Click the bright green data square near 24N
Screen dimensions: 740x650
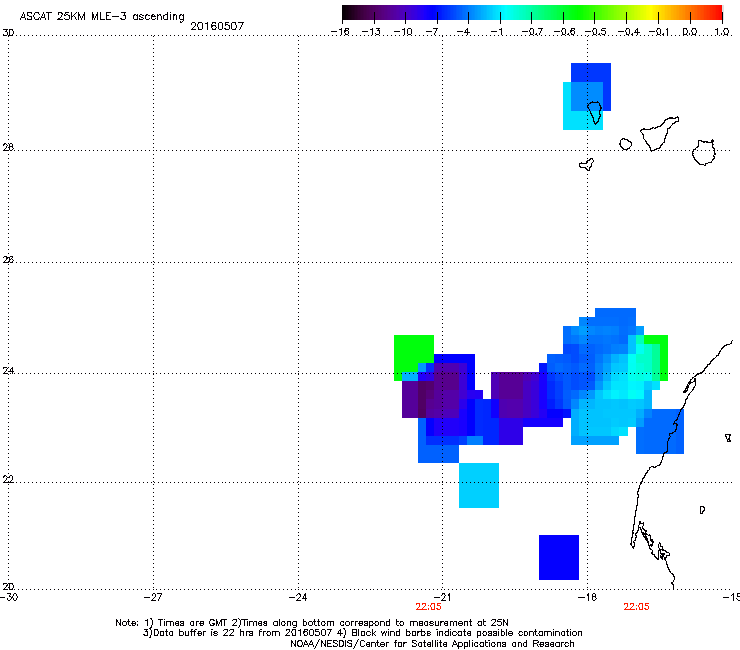coord(412,352)
